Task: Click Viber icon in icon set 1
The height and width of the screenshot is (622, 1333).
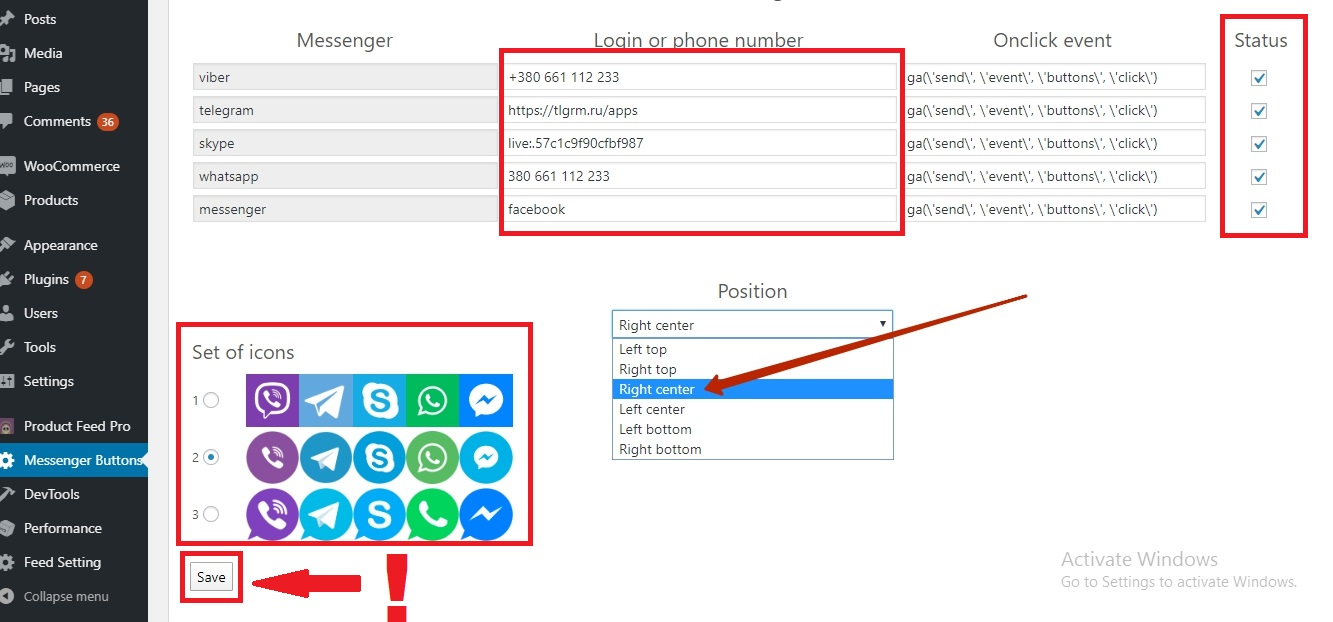Action: [x=272, y=400]
